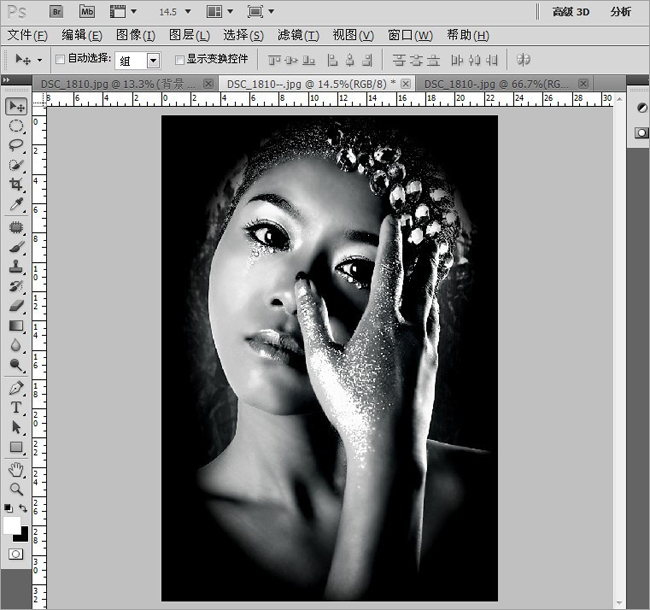
Task: Select the Hand tool
Action: 16,470
